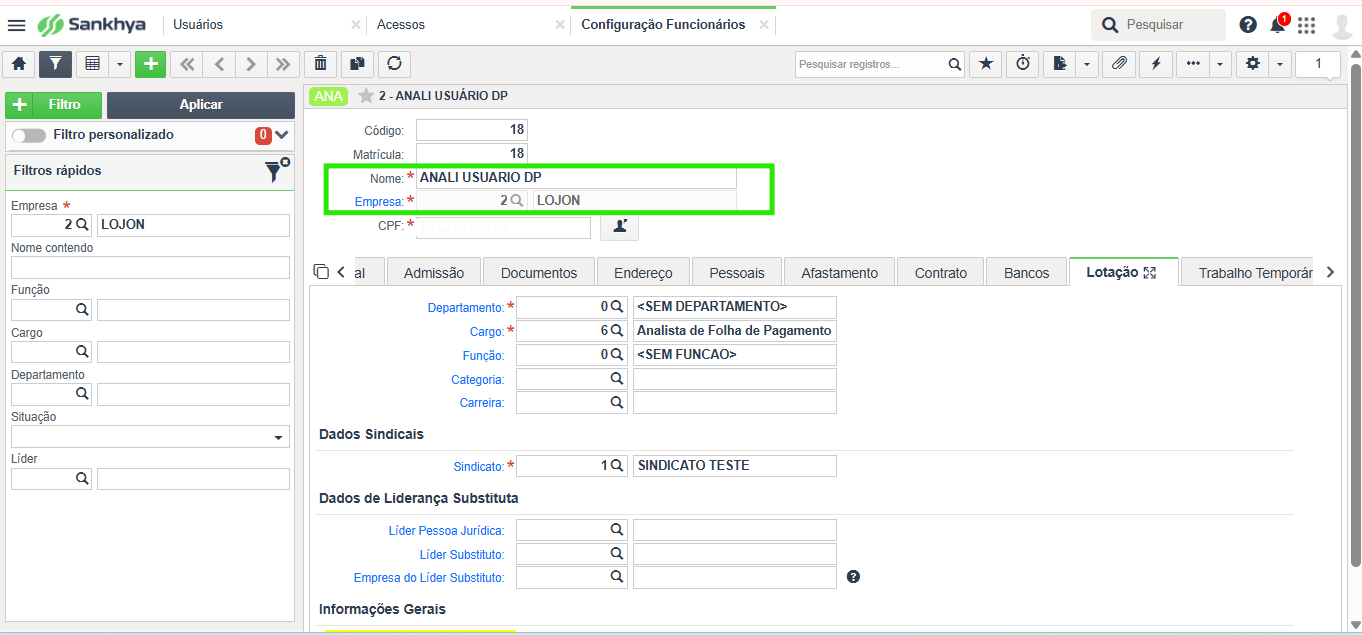The width and height of the screenshot is (1362, 635).
Task: Open attachments with the paperclip icon
Action: [x=1119, y=64]
